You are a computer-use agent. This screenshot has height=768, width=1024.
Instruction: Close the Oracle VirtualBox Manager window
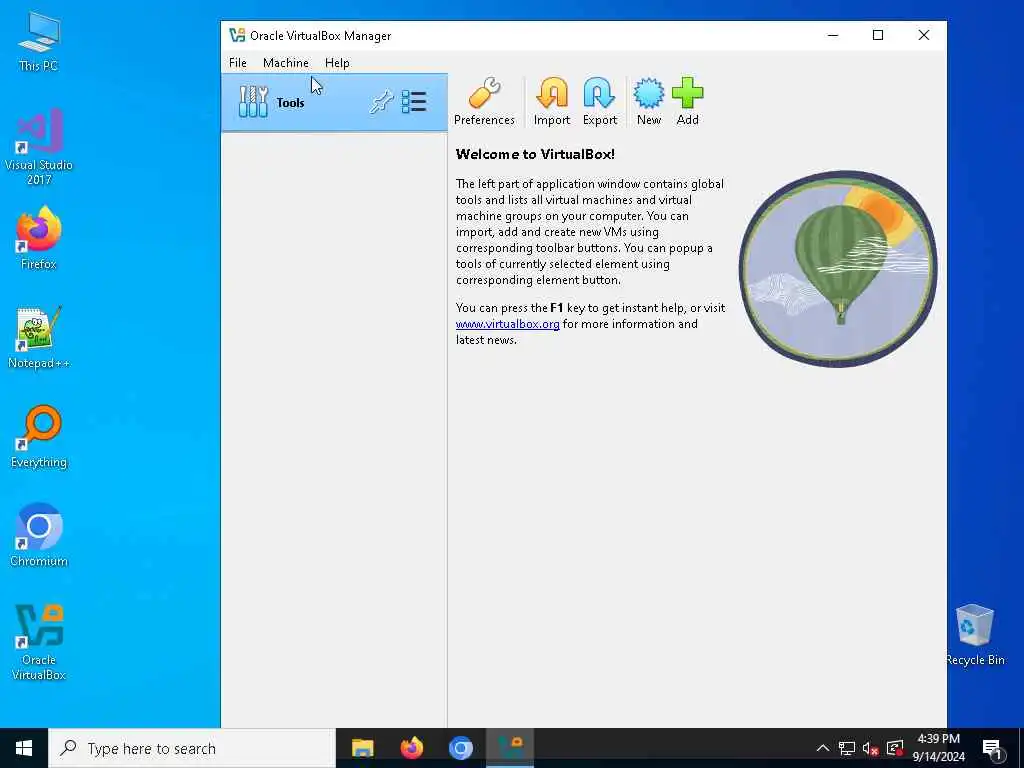click(923, 35)
